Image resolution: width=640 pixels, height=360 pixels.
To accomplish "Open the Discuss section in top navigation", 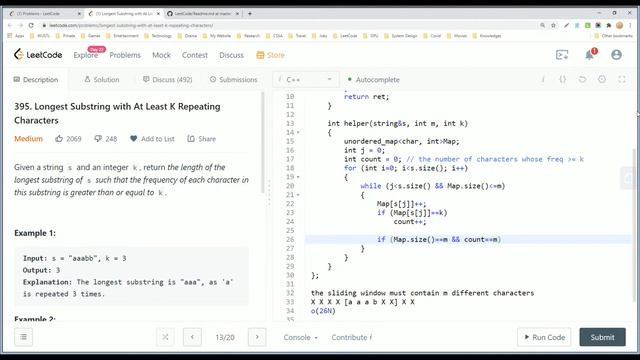I will point(231,55).
